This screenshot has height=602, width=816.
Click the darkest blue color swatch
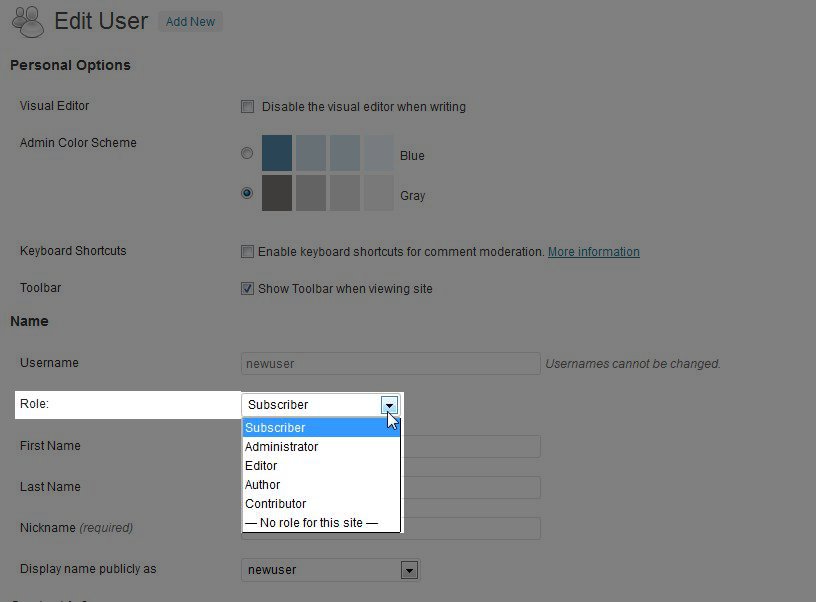coord(277,153)
